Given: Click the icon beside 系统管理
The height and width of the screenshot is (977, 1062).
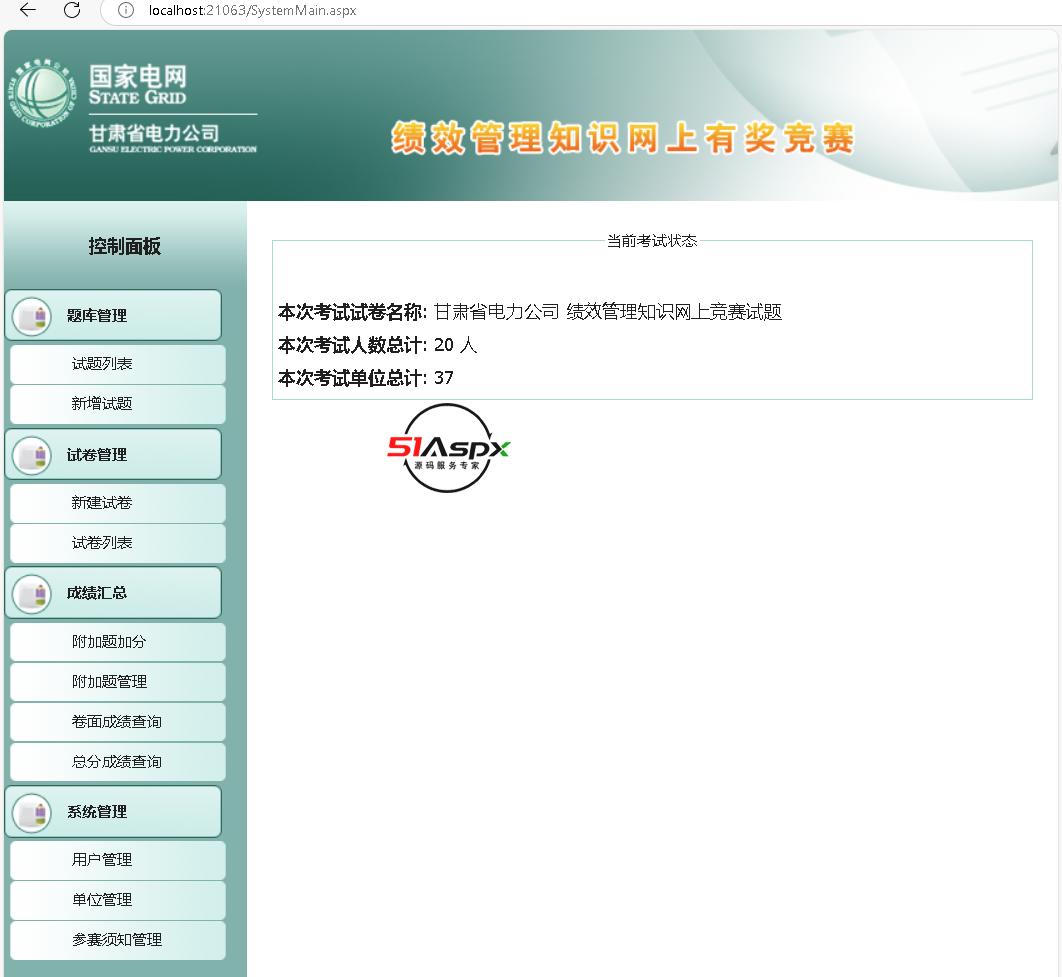Looking at the screenshot, I should point(32,812).
